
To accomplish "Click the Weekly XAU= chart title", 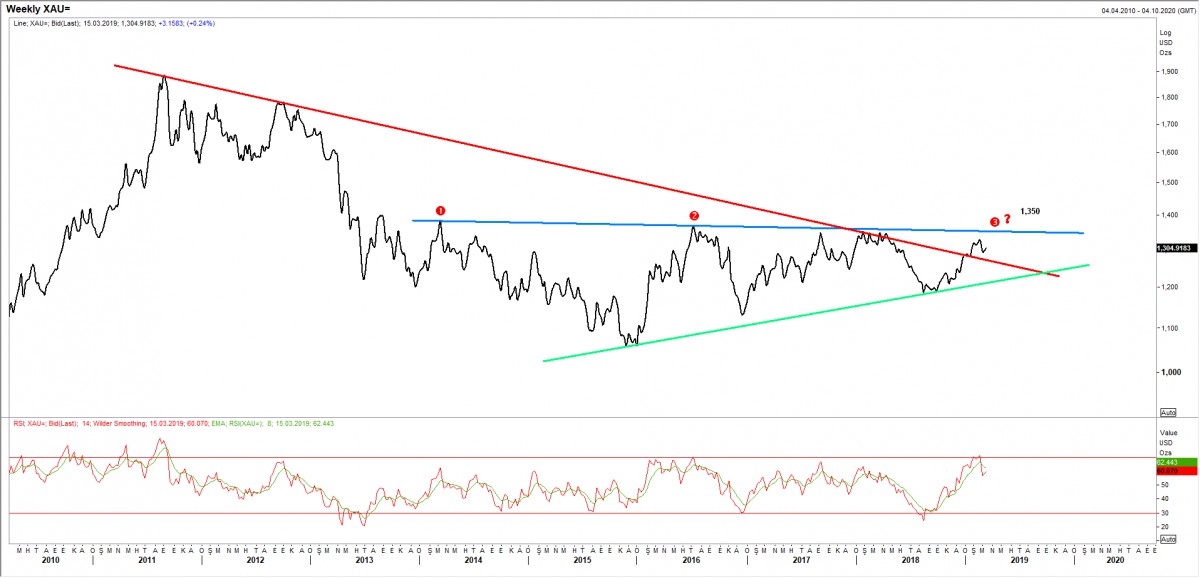I will tap(36, 9).
